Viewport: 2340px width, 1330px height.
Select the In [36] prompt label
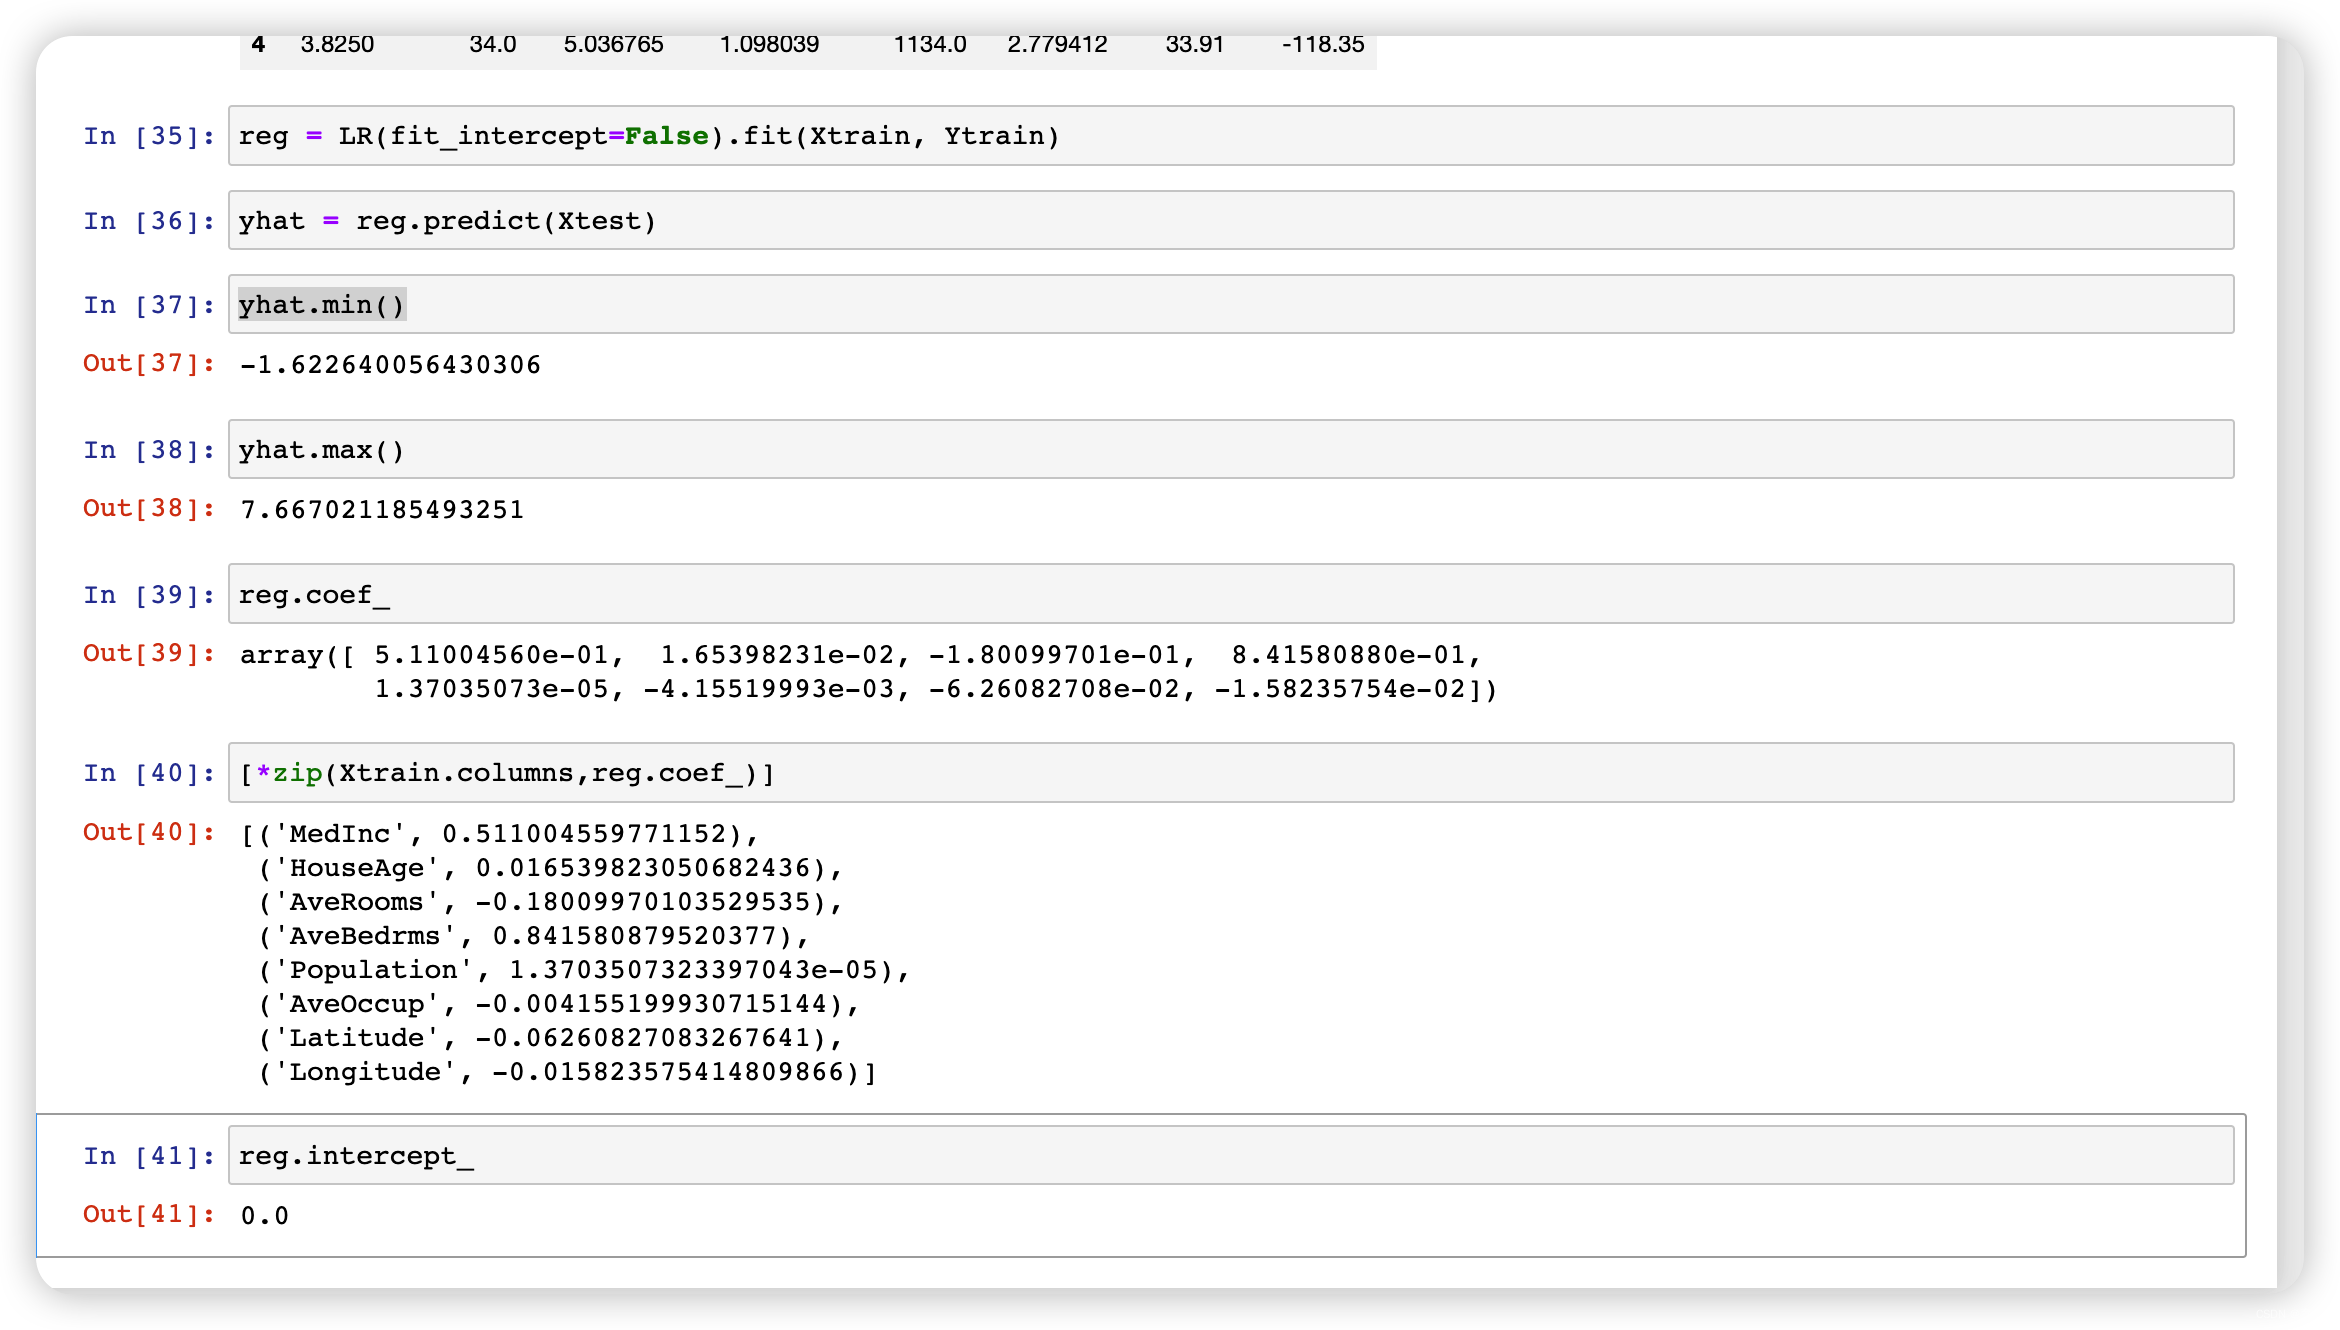tap(149, 221)
